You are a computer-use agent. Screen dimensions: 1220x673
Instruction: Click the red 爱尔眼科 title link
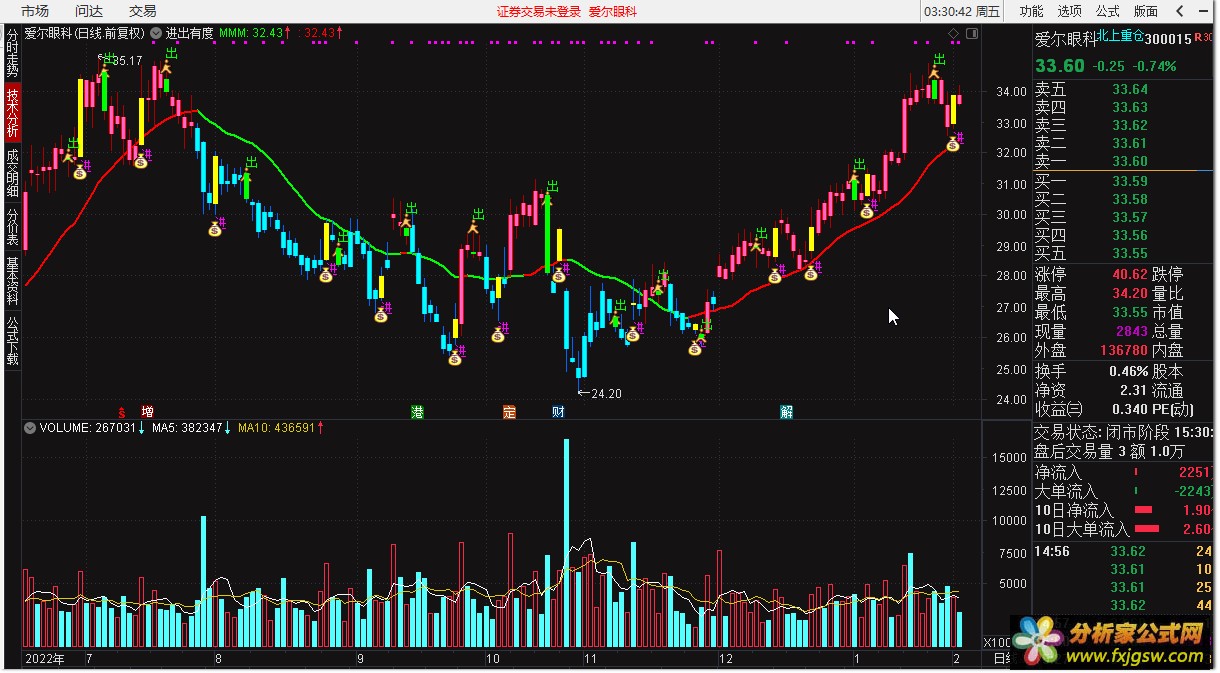(x=612, y=11)
